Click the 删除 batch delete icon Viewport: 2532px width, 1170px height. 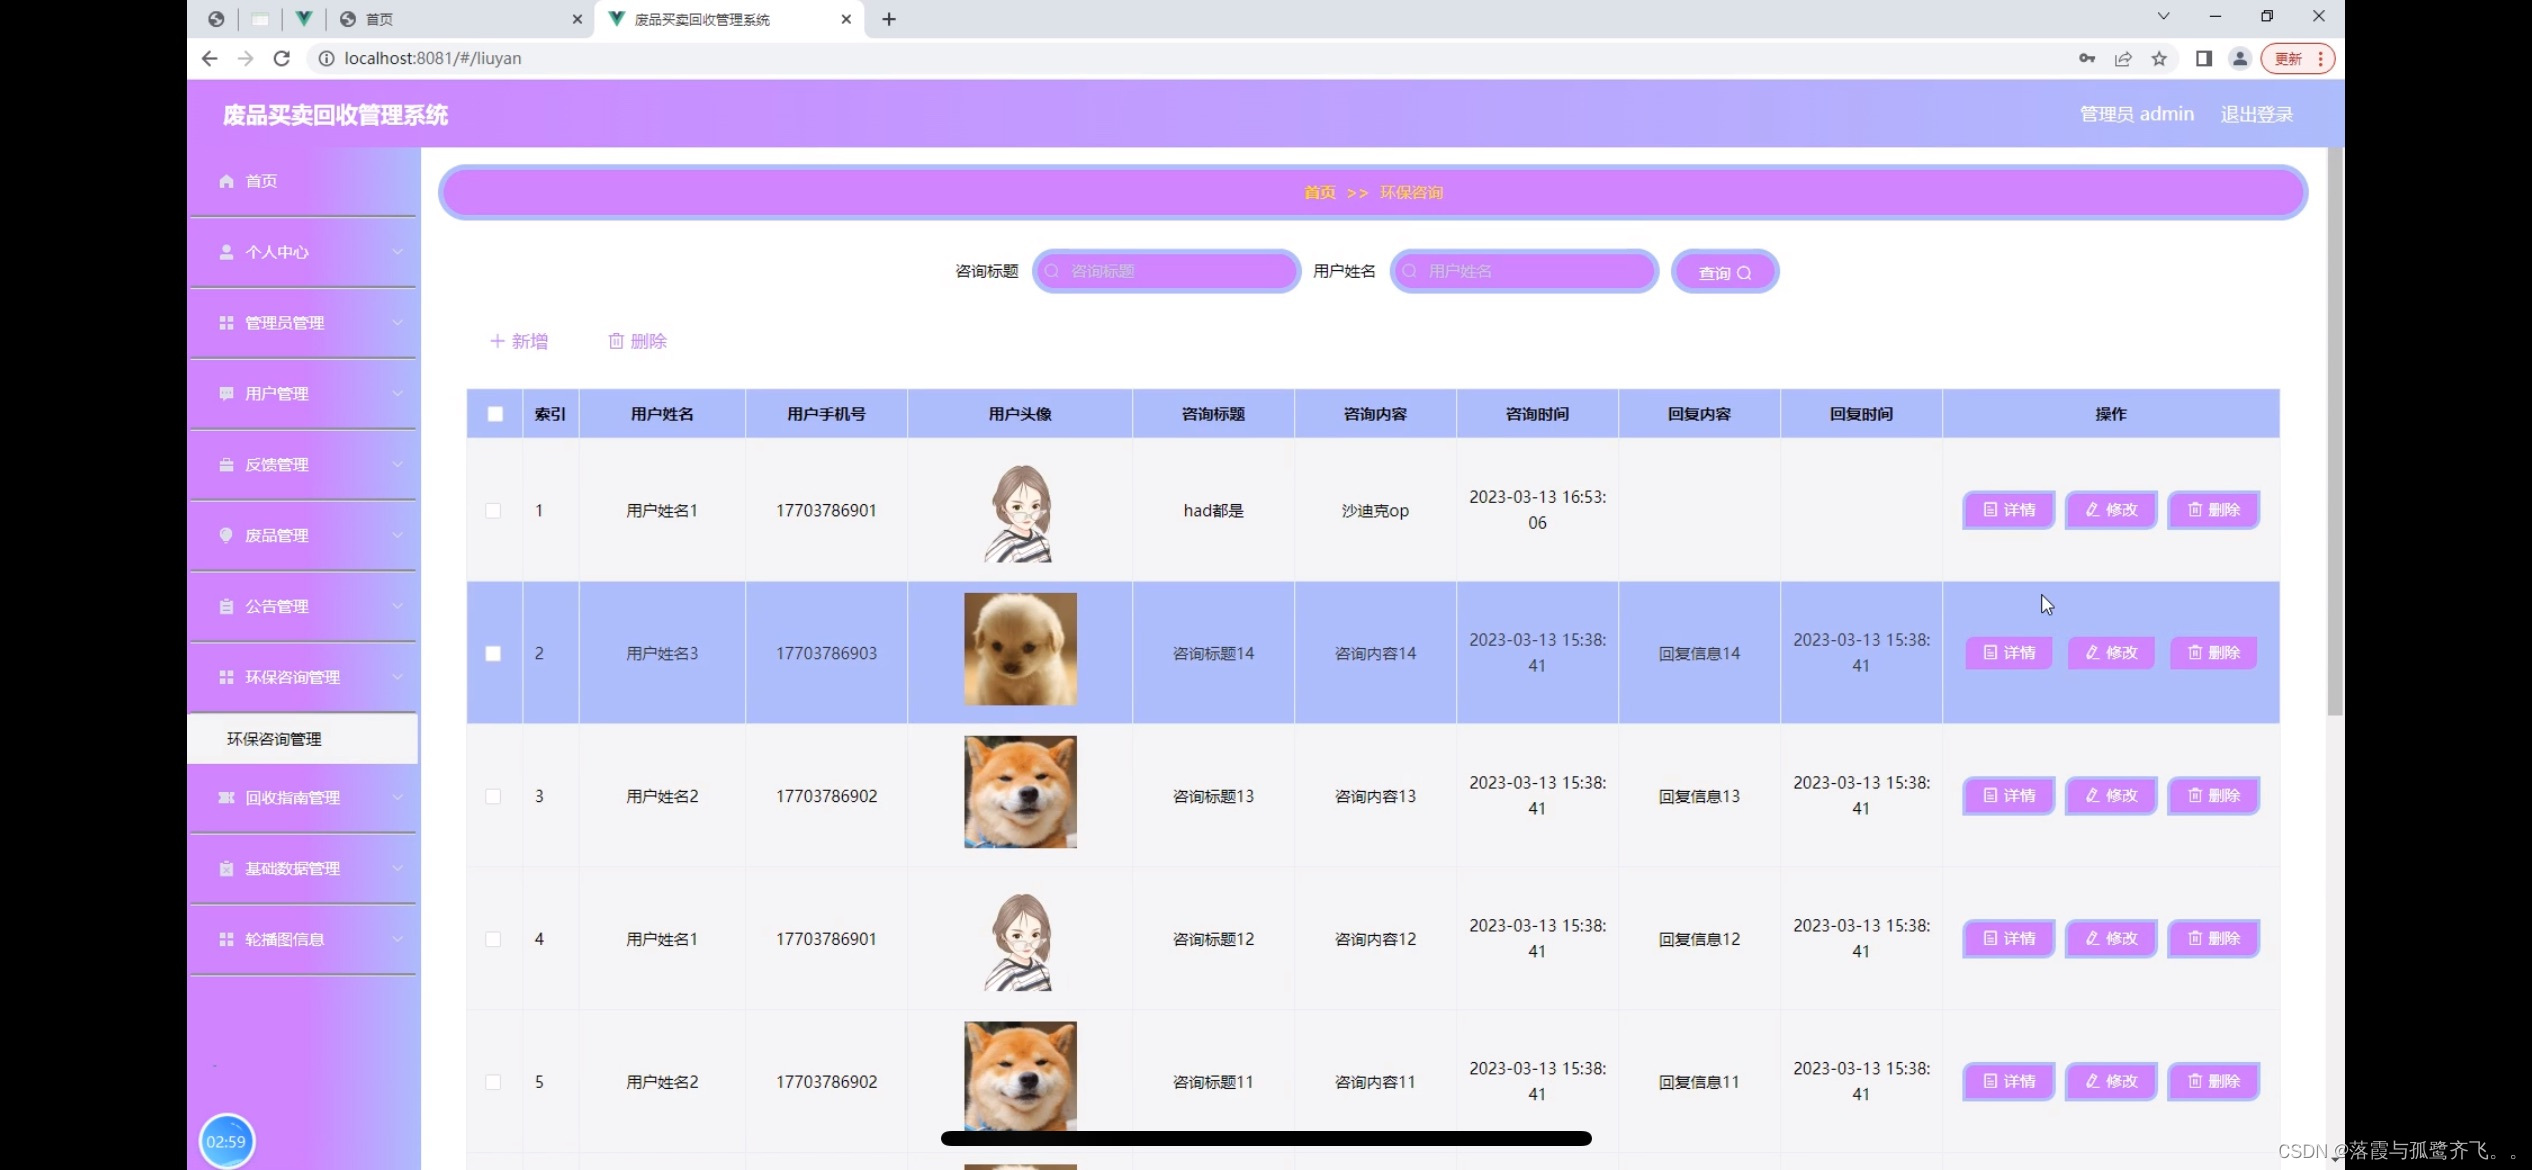(x=639, y=341)
